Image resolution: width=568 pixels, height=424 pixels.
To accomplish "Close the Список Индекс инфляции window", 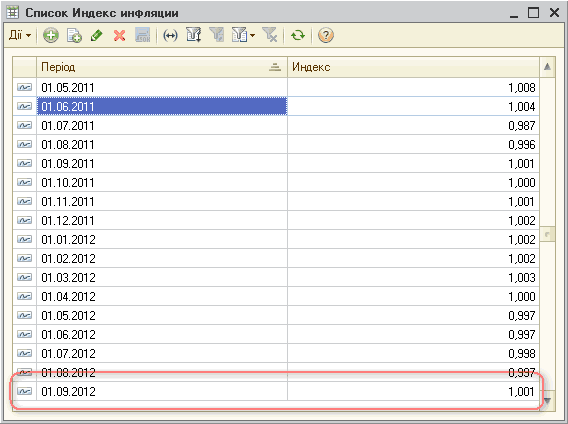I will (x=554, y=13).
